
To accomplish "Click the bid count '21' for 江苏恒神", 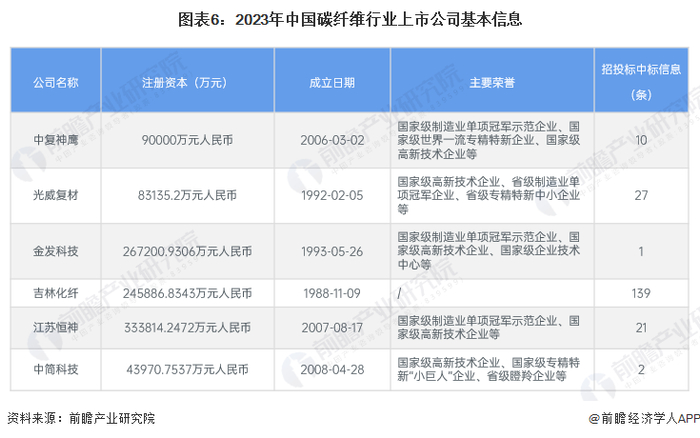I will point(641,328).
